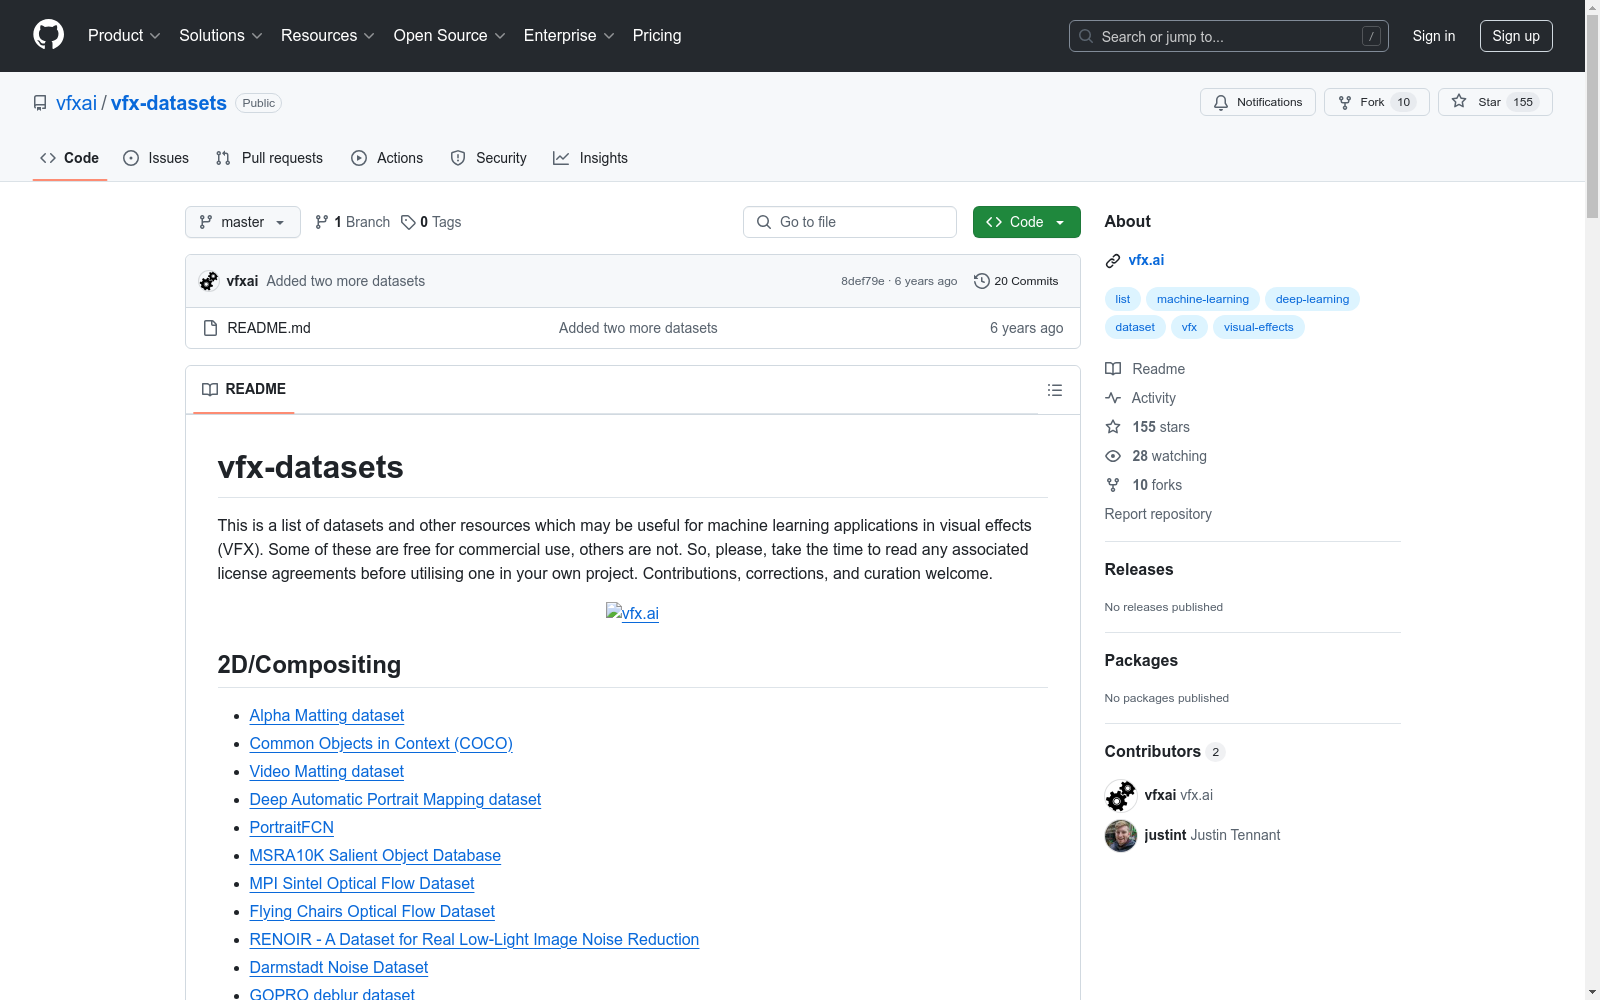View the 1 Branch link

pos(352,222)
